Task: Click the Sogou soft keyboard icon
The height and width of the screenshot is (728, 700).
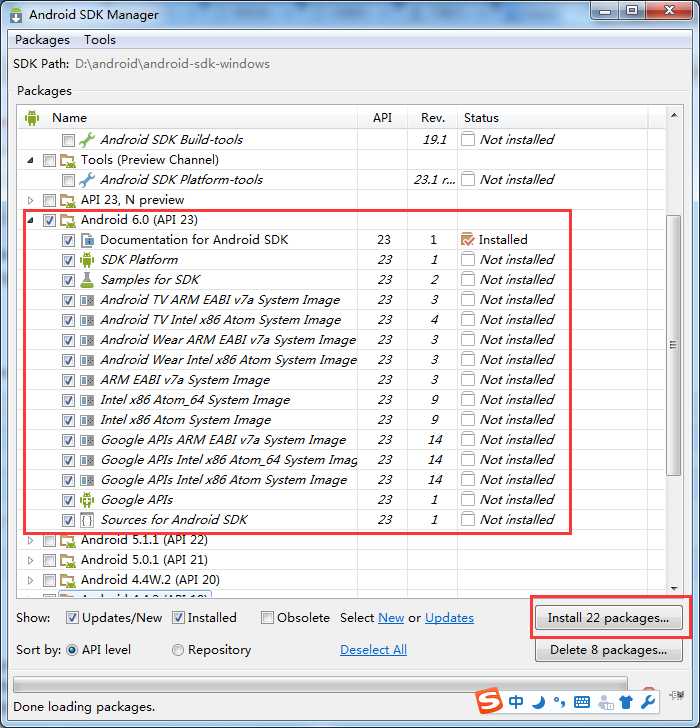Action: pyautogui.click(x=582, y=702)
